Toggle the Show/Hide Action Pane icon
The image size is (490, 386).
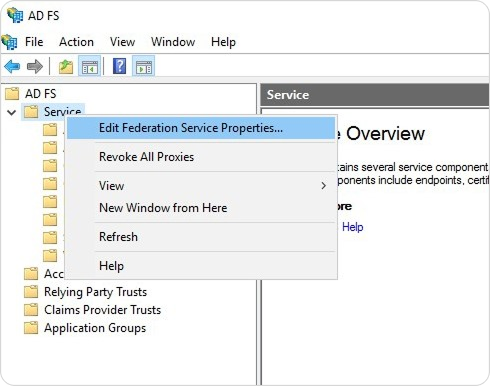pyautogui.click(x=144, y=66)
